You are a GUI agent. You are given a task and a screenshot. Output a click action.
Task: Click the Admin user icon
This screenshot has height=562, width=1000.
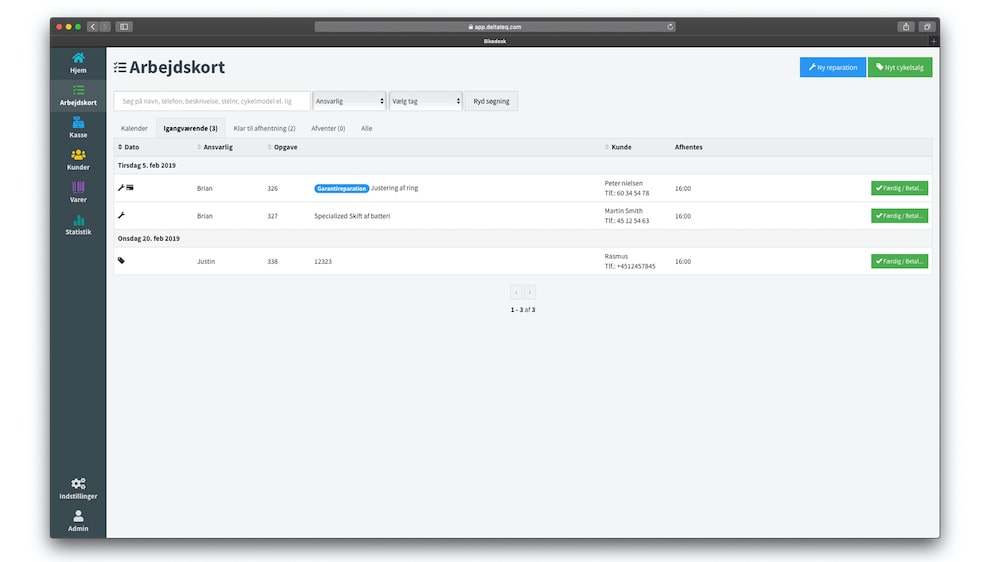(x=78, y=516)
